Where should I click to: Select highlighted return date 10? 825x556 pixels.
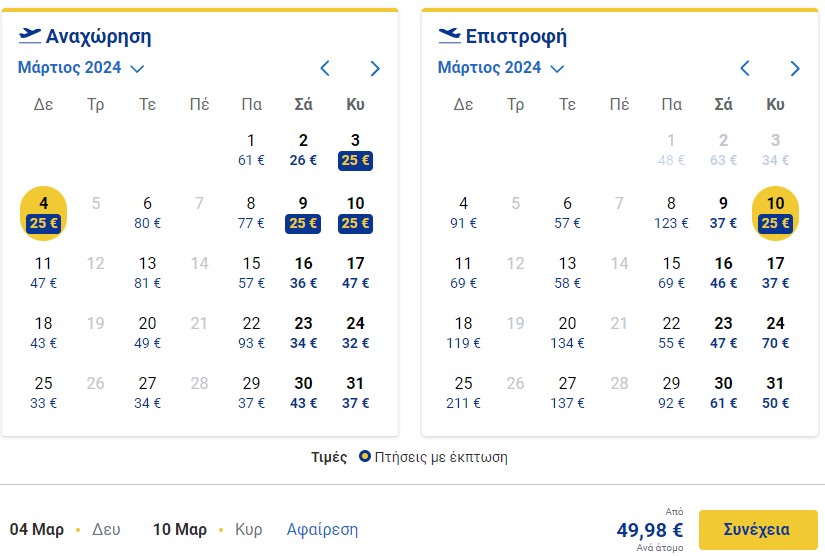776,213
